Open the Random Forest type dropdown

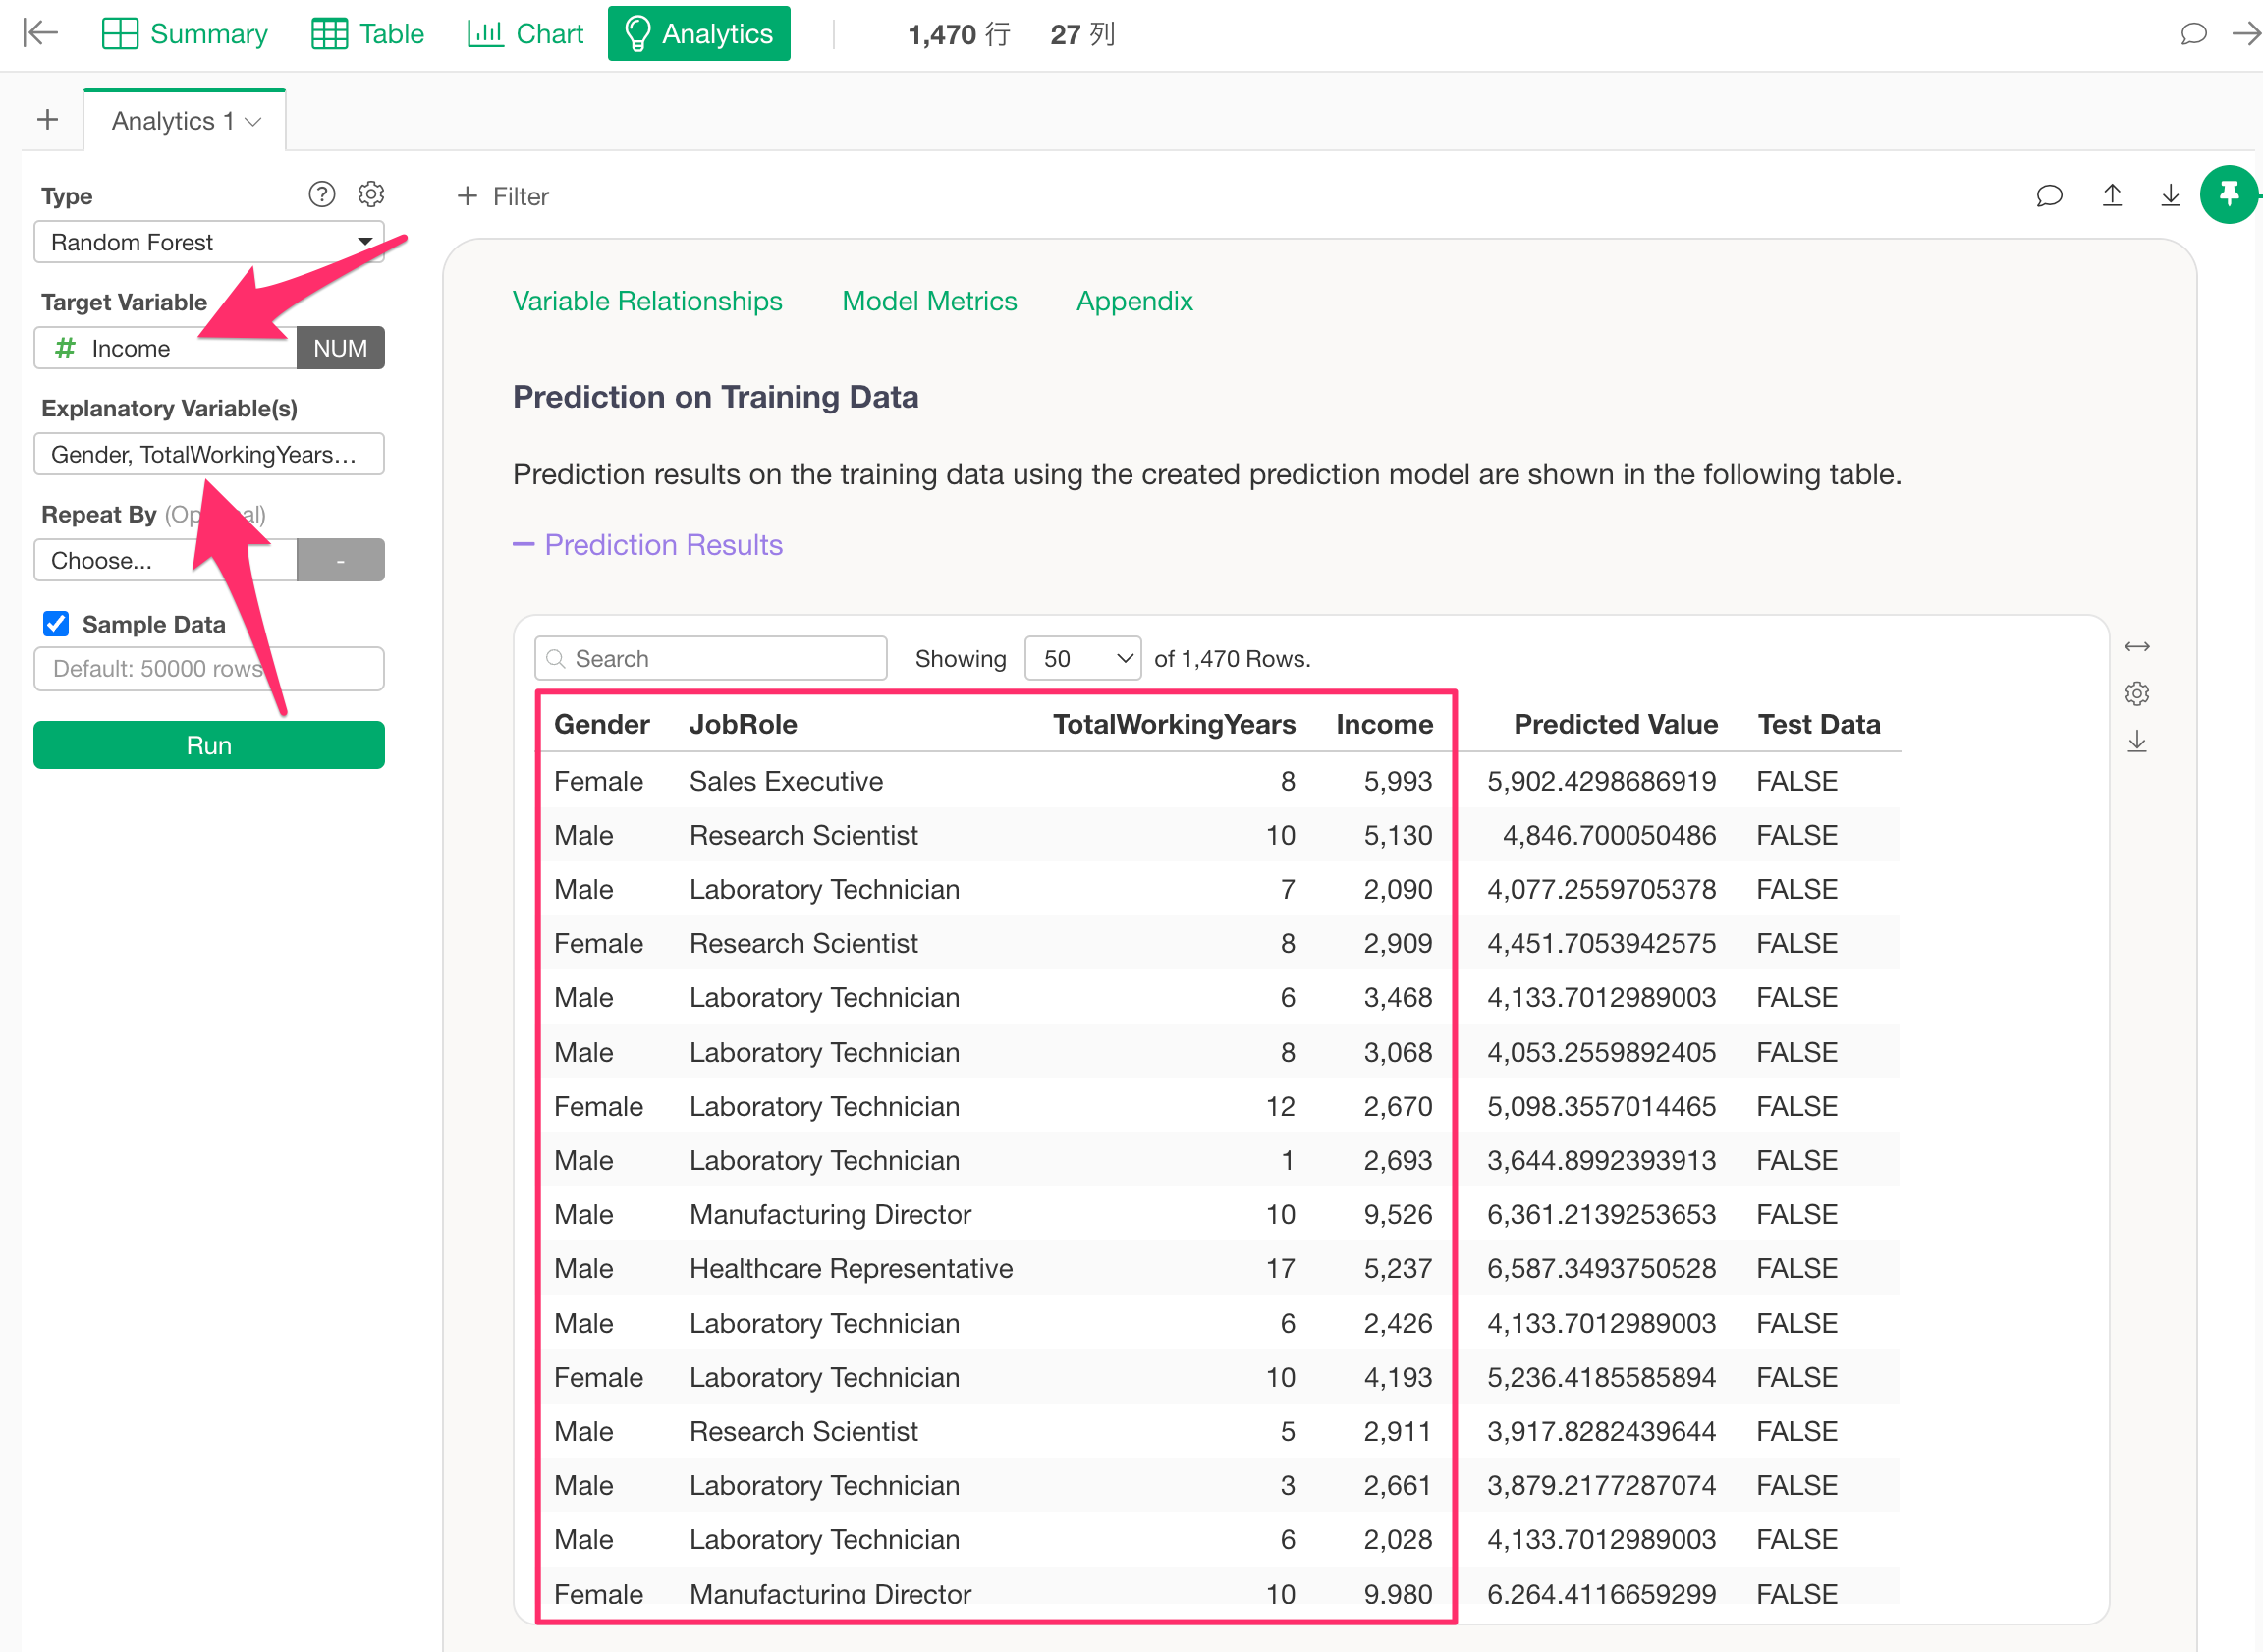[x=209, y=242]
